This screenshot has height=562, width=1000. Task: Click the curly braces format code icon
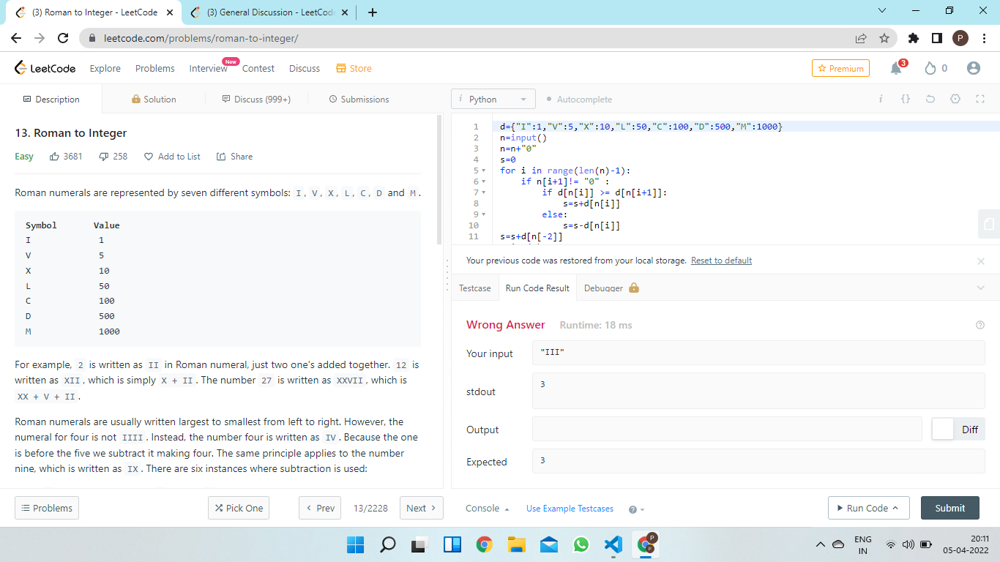pyautogui.click(x=906, y=99)
